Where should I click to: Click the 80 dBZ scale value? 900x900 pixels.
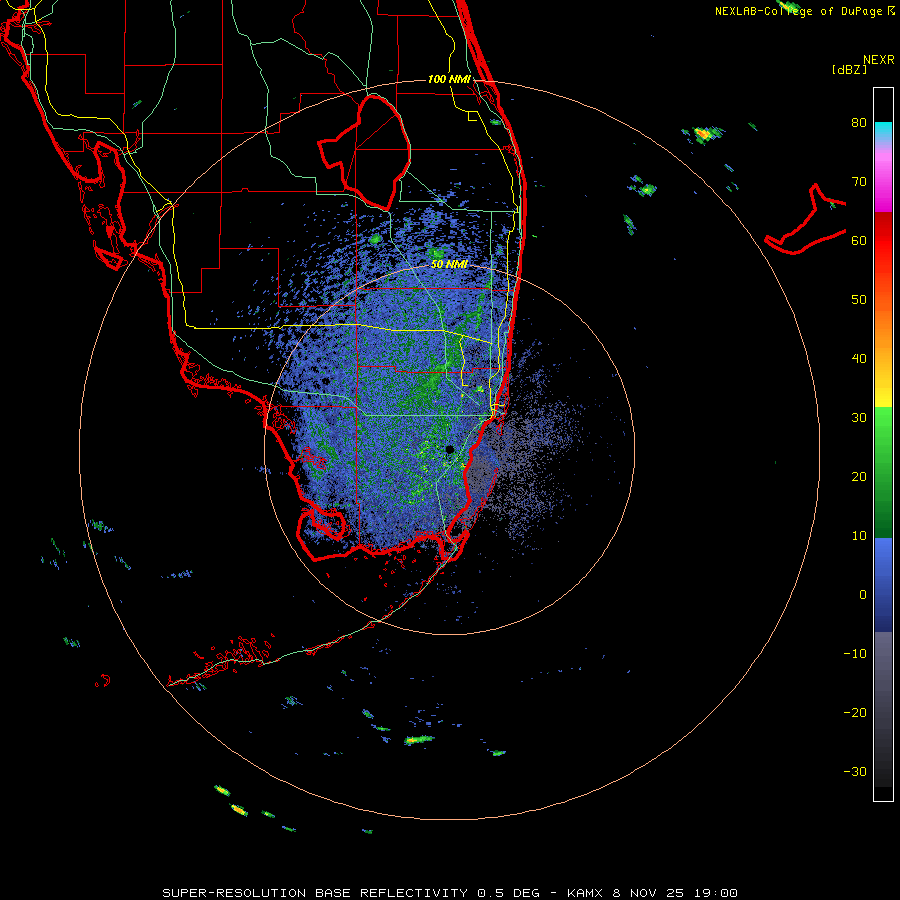click(859, 122)
